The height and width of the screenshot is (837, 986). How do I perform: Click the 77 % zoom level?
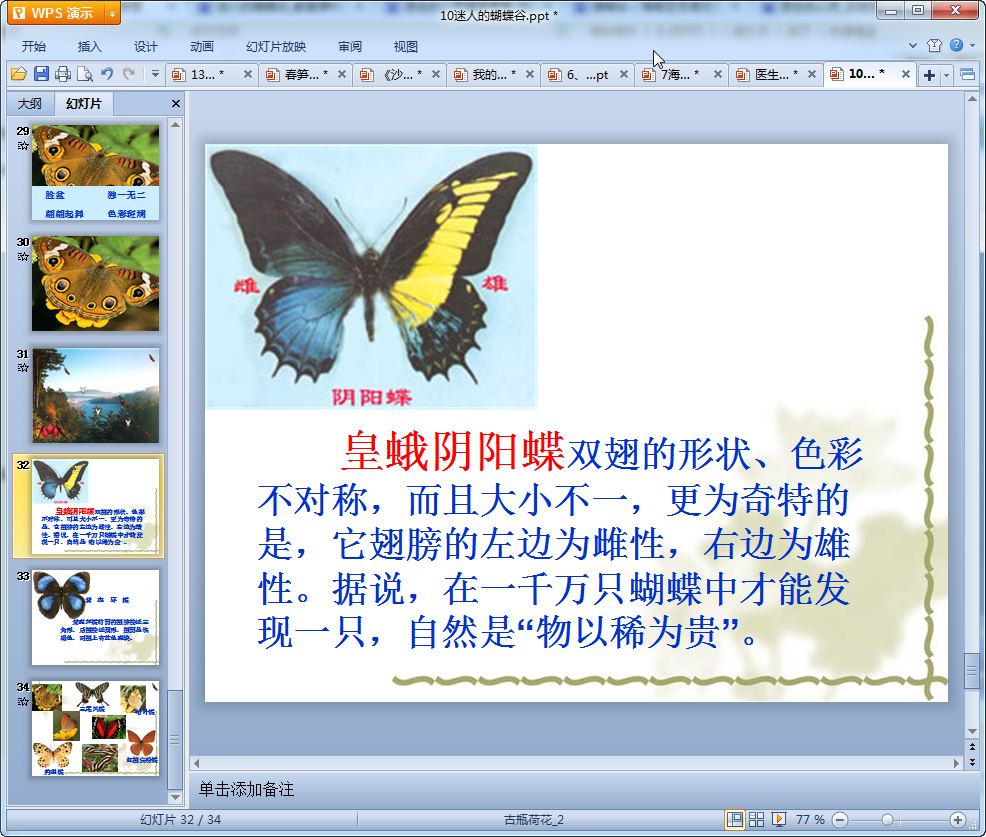810,819
